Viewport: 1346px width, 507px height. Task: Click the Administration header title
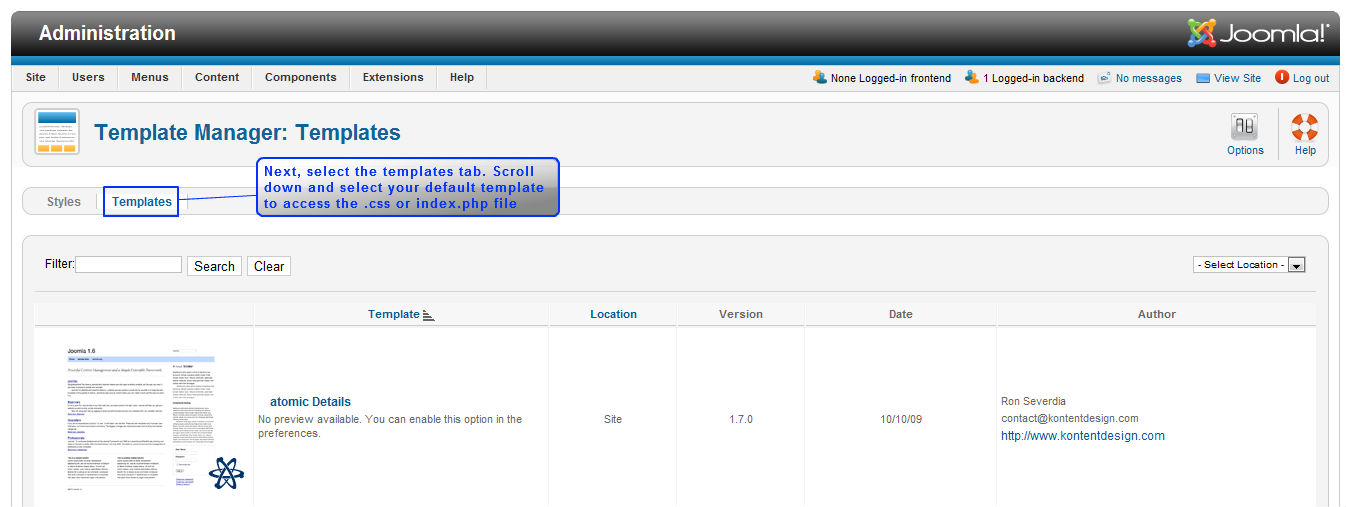point(107,33)
